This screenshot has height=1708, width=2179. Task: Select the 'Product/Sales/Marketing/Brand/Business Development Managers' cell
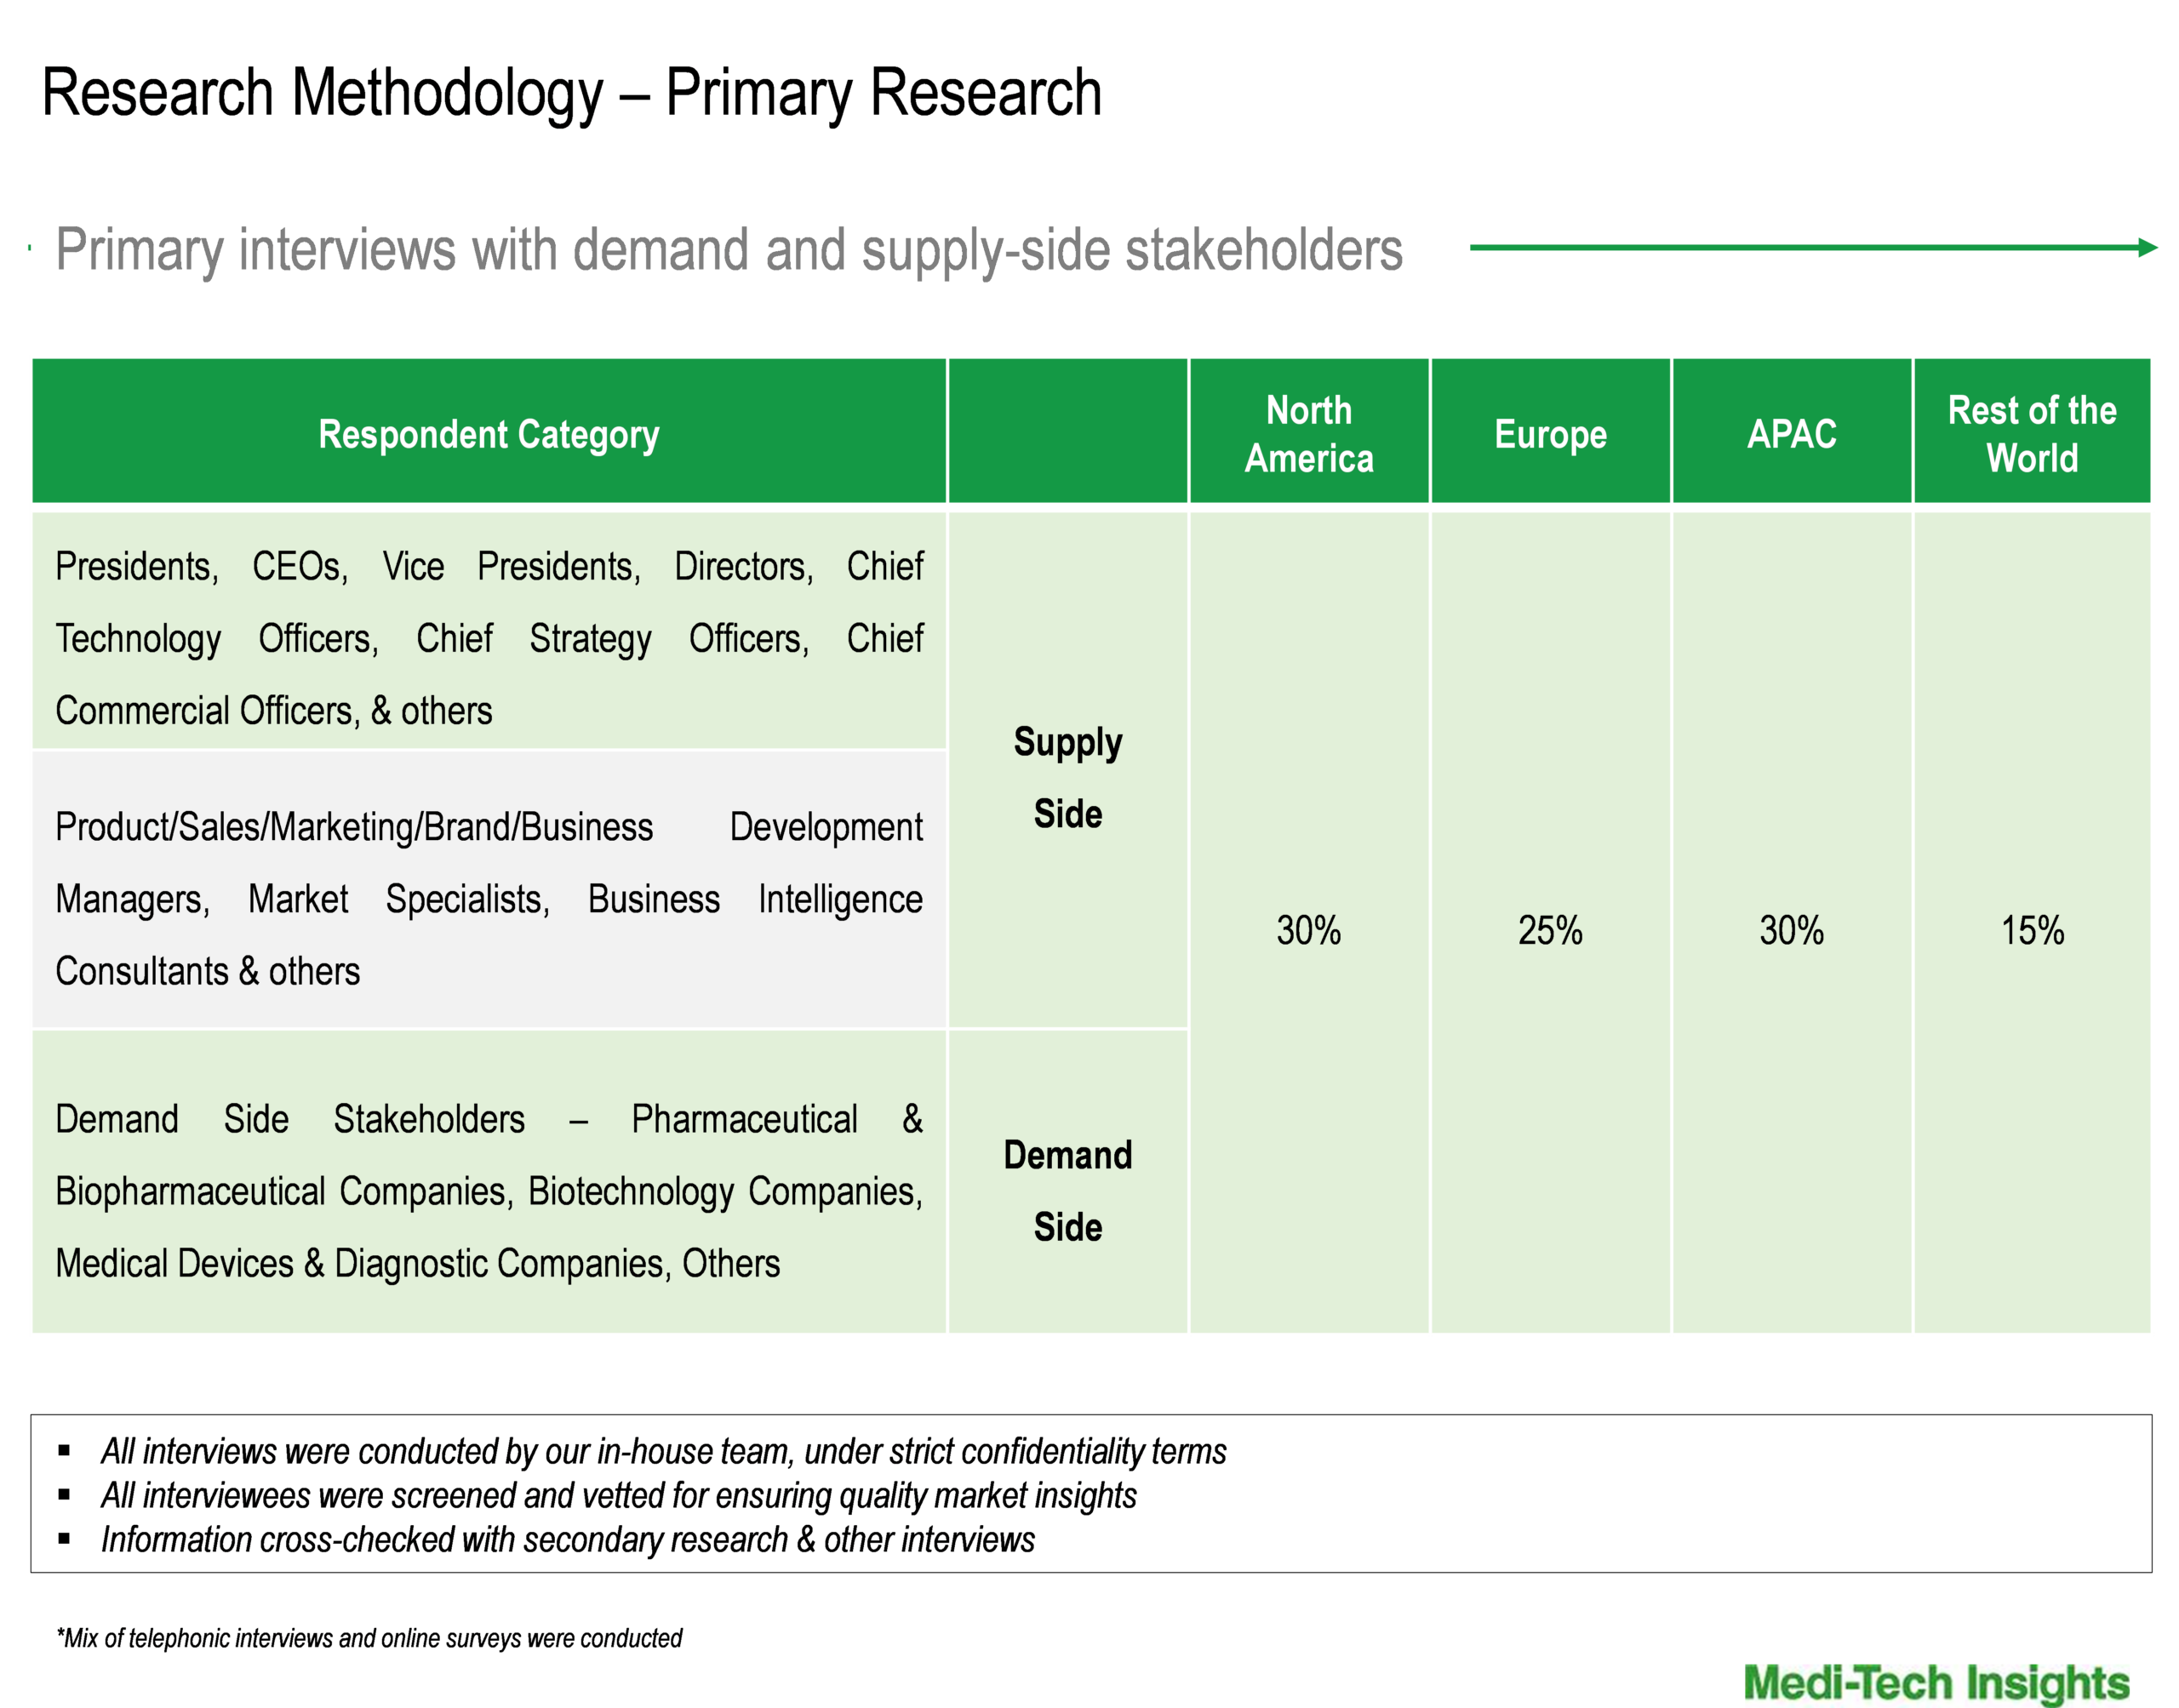(489, 890)
